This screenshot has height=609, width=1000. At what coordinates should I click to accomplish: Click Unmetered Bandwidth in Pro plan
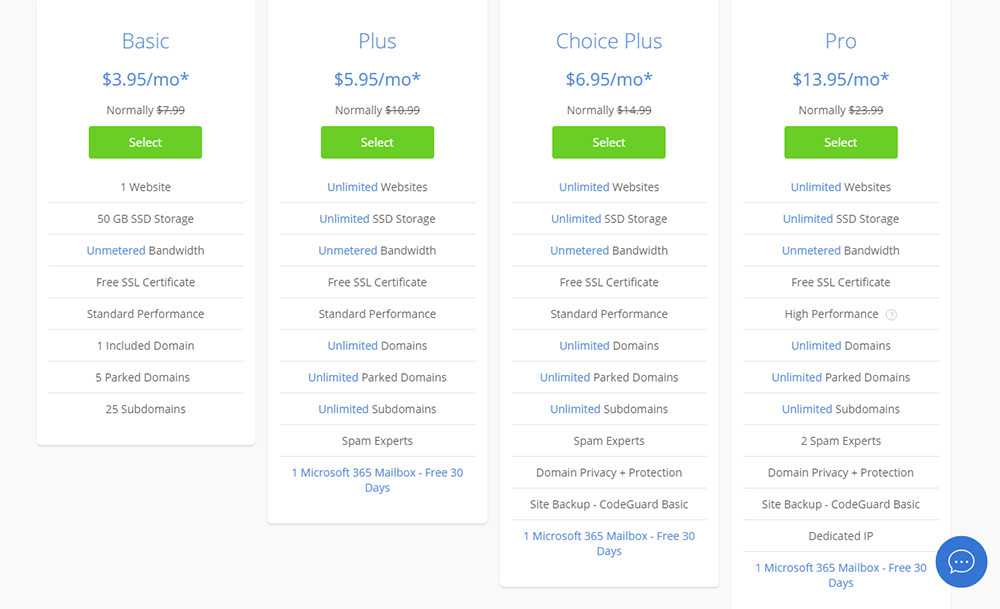[841, 251]
